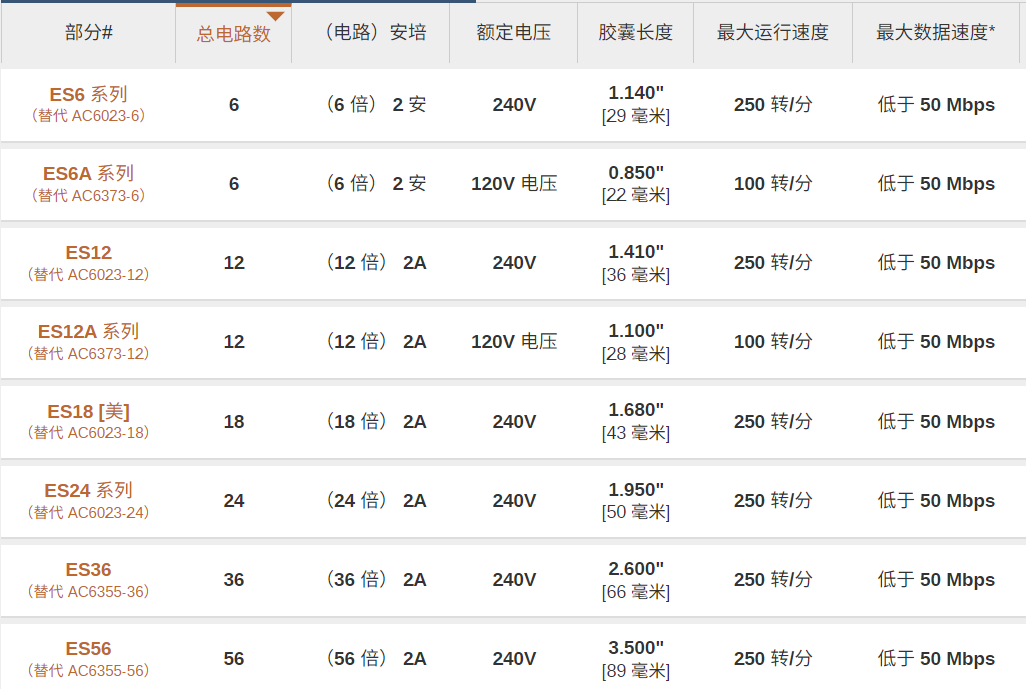Click 低于 50 Mbps in the ES6 系列 row
1026x689 pixels.
point(936,105)
